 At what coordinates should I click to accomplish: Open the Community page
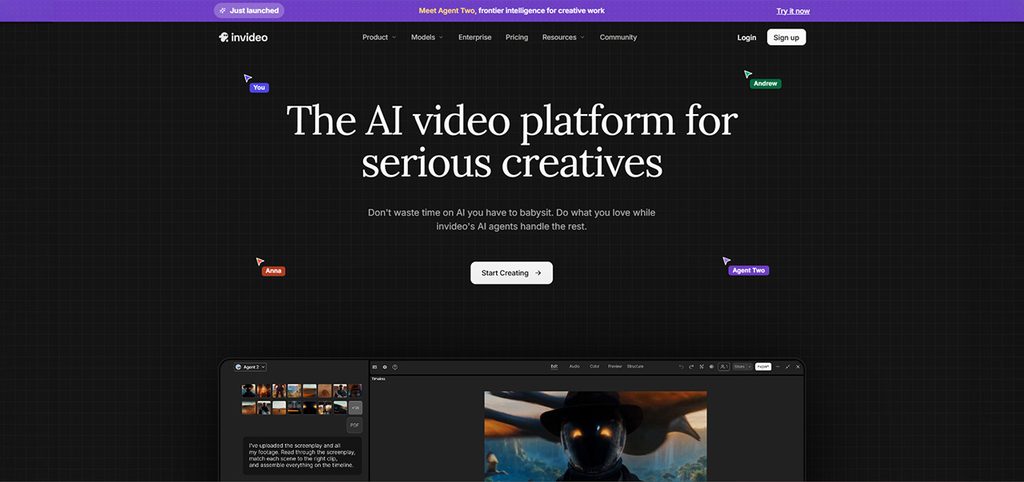coord(618,37)
